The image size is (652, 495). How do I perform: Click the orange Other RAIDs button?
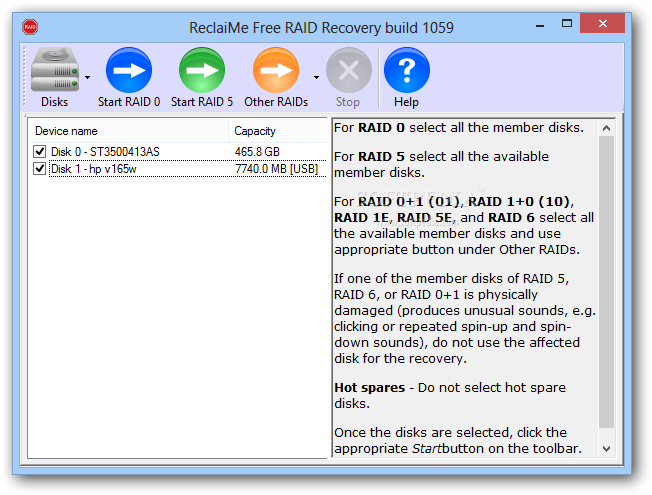coord(276,77)
